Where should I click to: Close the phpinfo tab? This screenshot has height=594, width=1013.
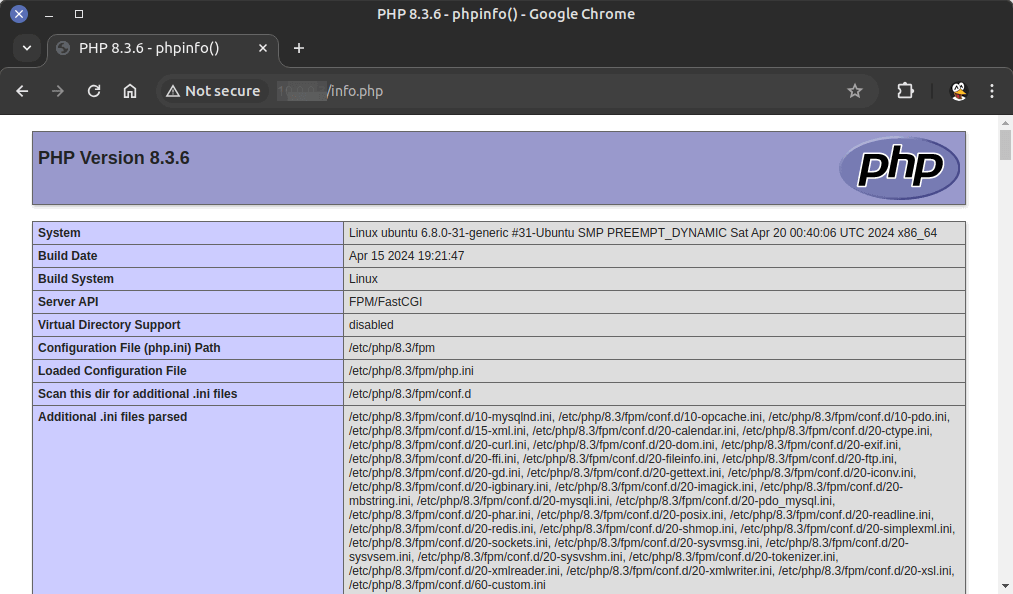(x=263, y=47)
